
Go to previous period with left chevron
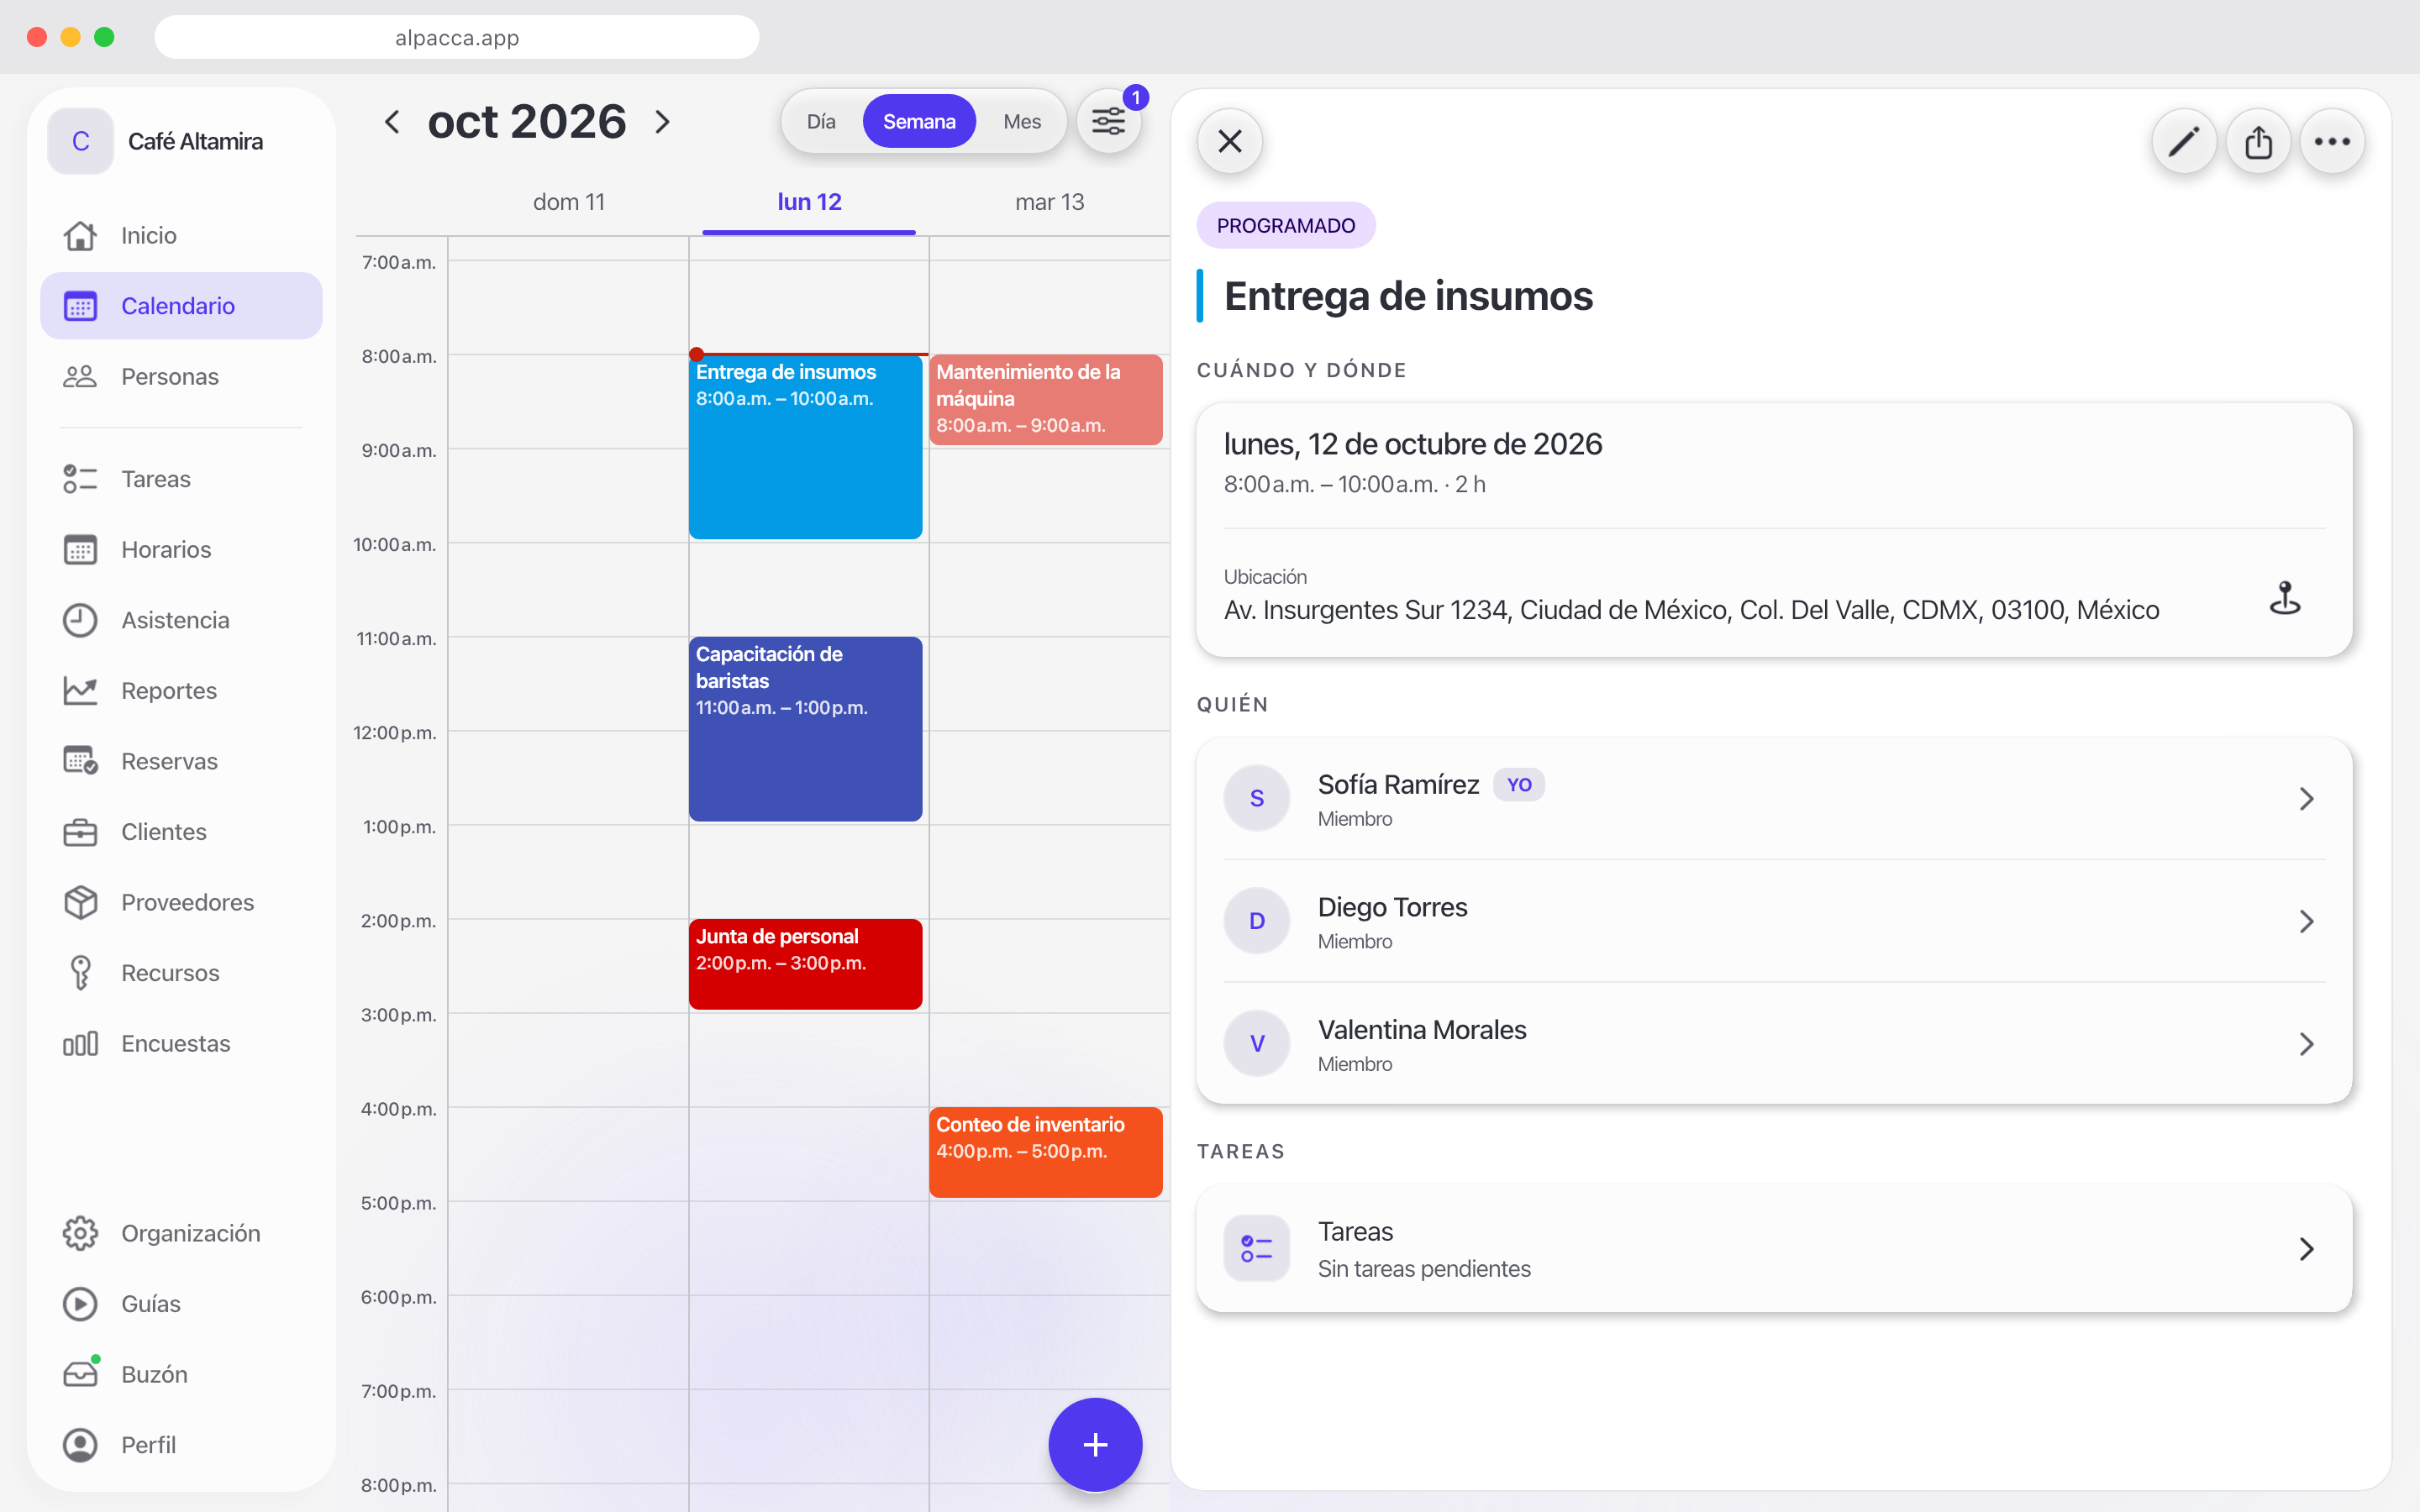pos(392,122)
